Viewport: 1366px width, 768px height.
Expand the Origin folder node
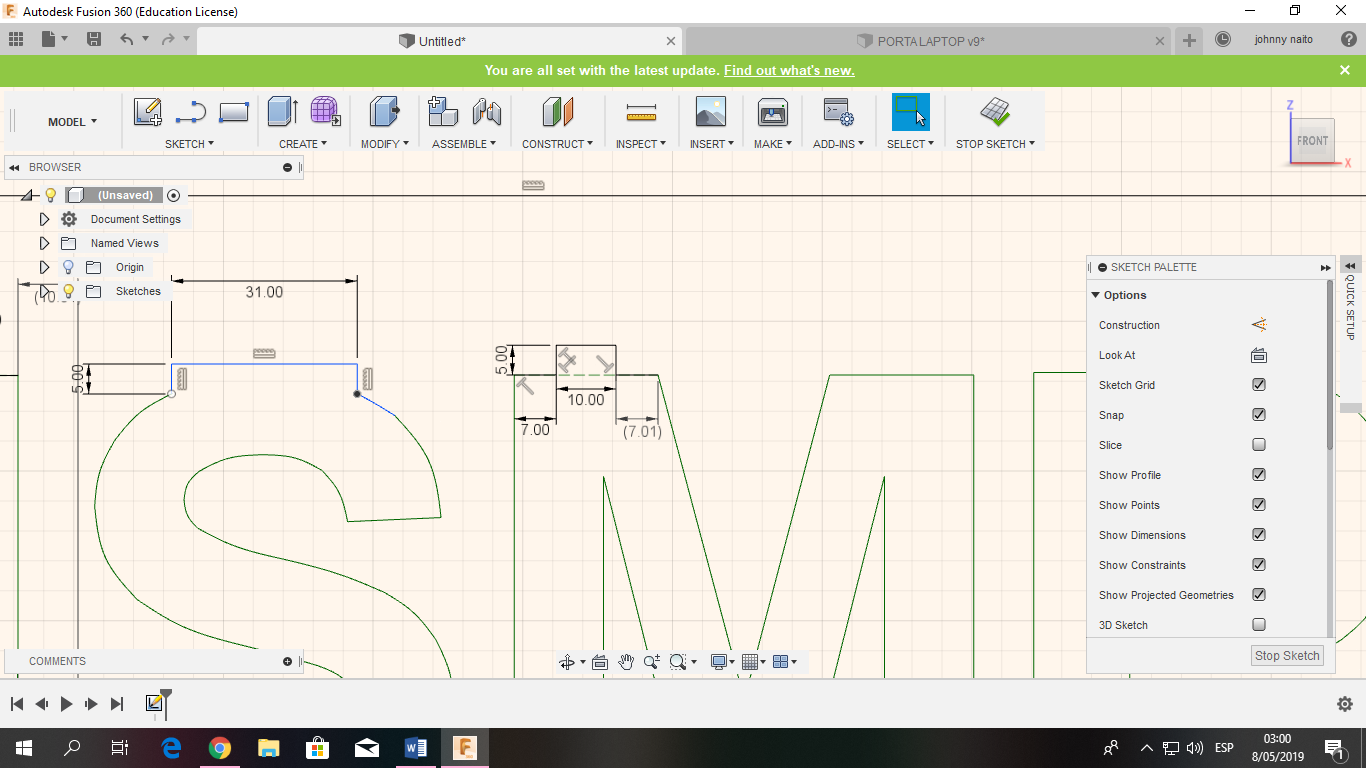pyautogui.click(x=44, y=267)
